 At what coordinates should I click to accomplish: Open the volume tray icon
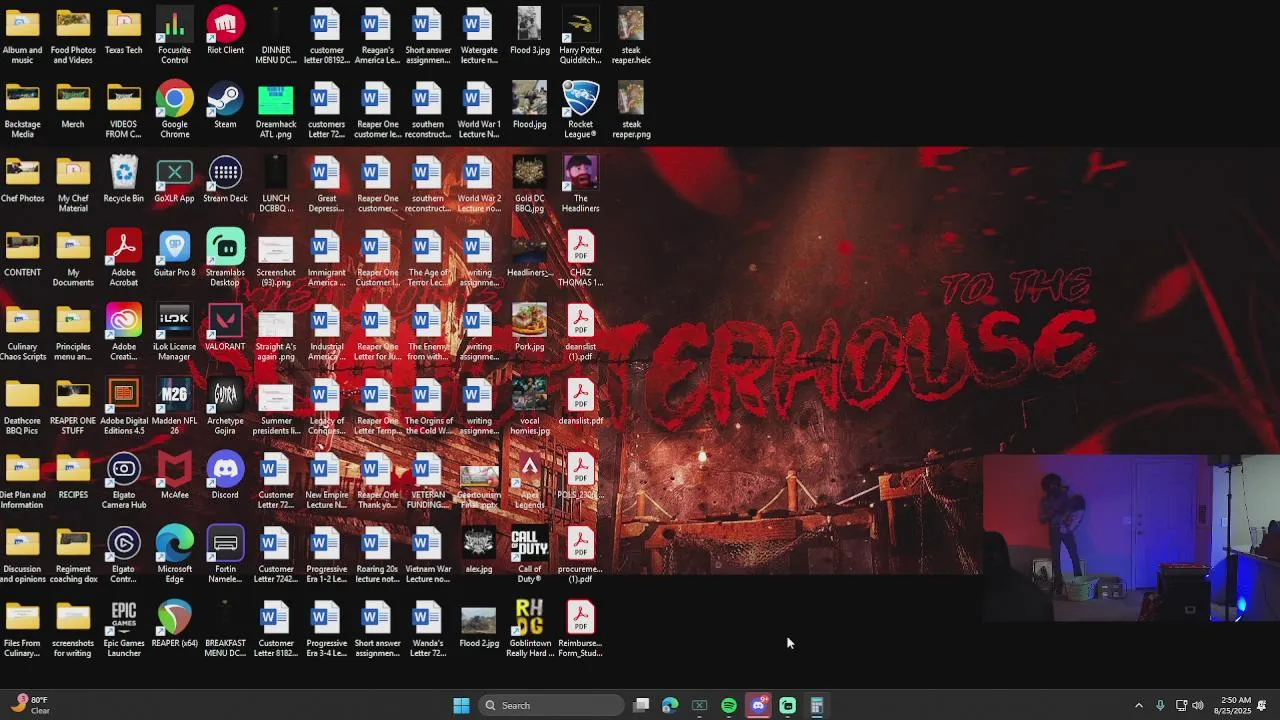1198,705
